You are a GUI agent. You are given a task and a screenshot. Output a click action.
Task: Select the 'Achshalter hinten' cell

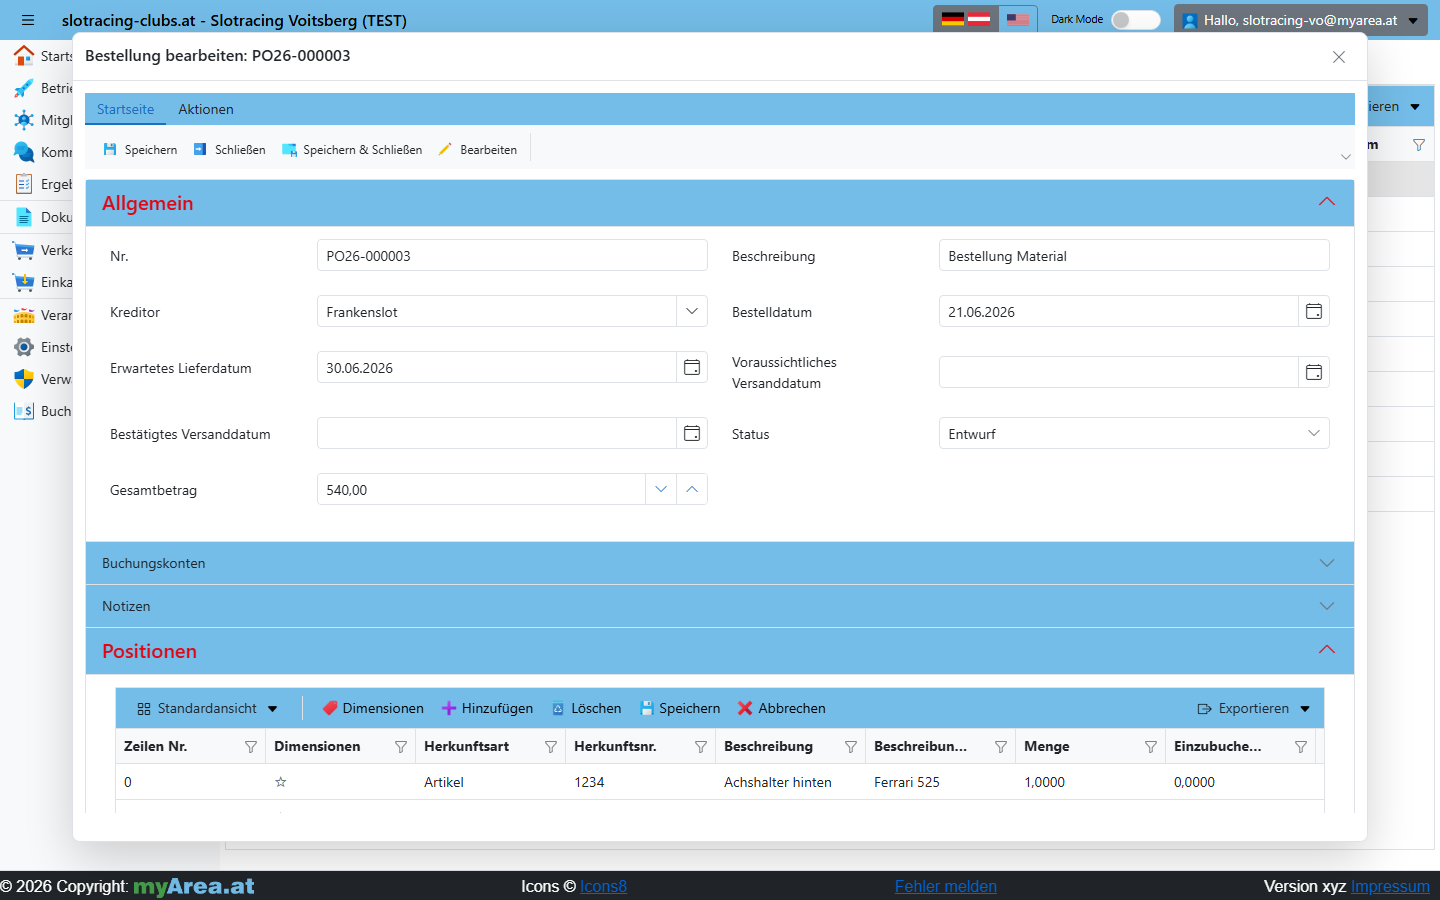pos(790,782)
